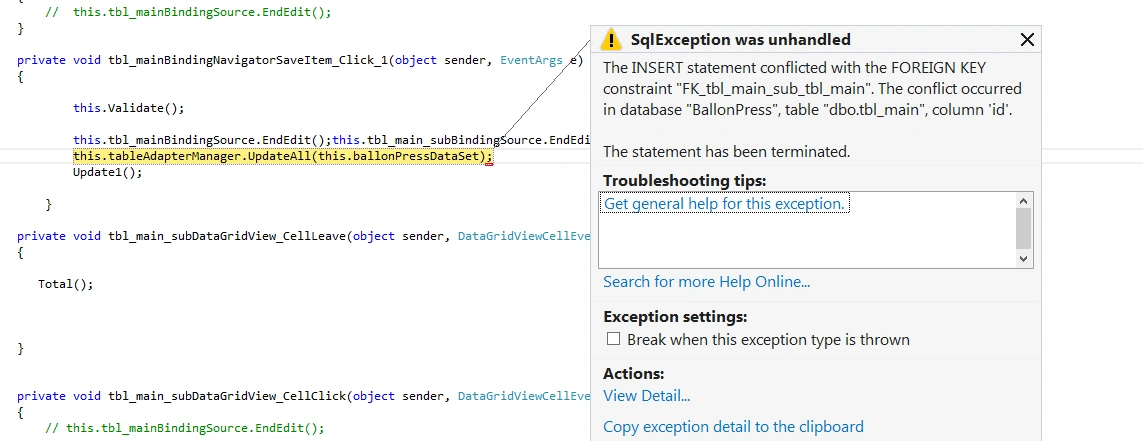This screenshot has width=1143, height=441.
Task: Click the EventArgs type in method signature
Action: pos(531,60)
